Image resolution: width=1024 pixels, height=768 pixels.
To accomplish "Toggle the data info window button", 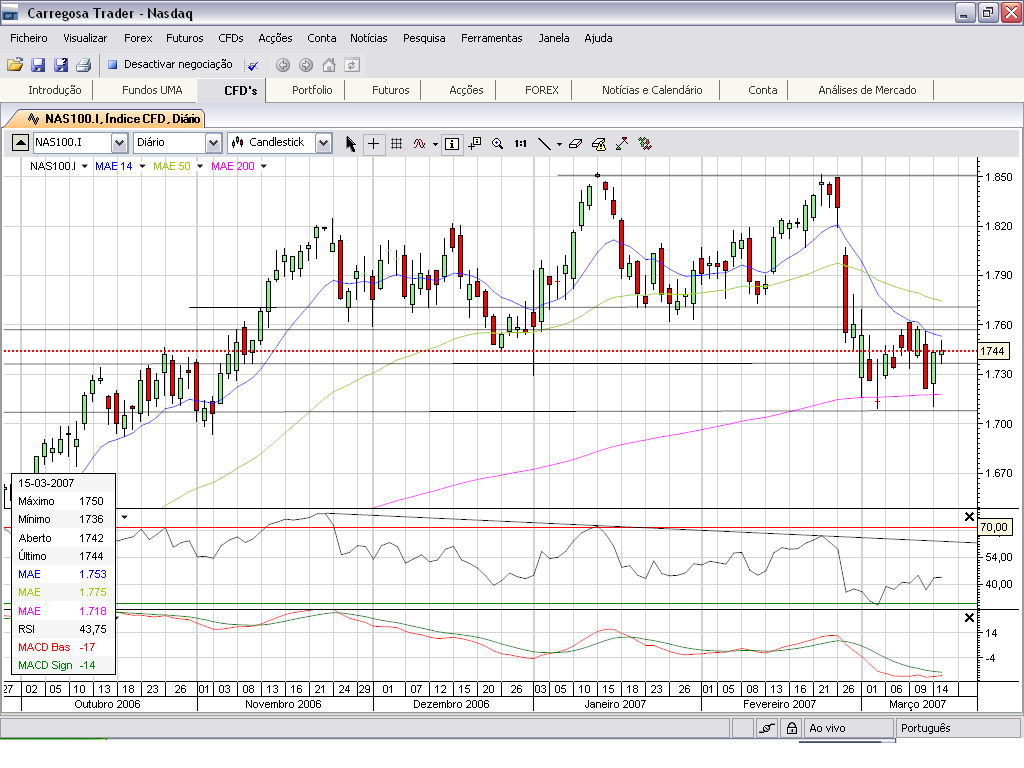I will pyautogui.click(x=452, y=144).
